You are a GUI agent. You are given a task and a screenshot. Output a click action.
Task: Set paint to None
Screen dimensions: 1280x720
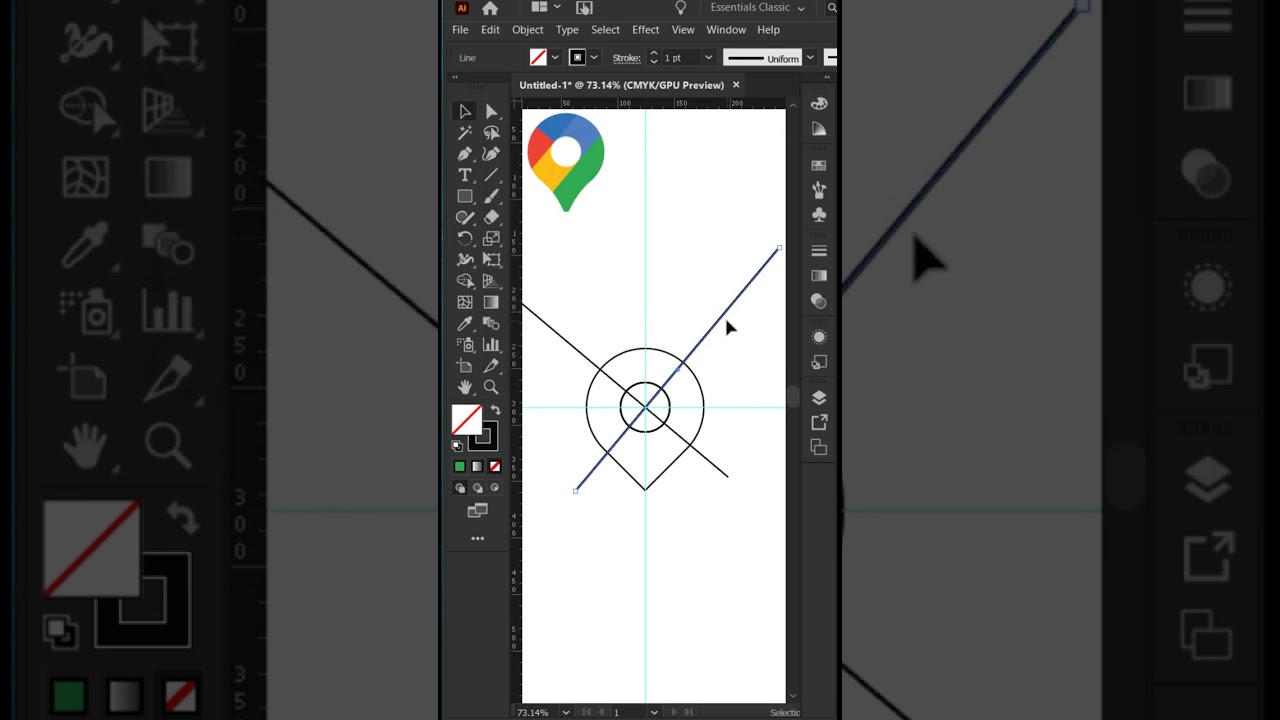[494, 466]
